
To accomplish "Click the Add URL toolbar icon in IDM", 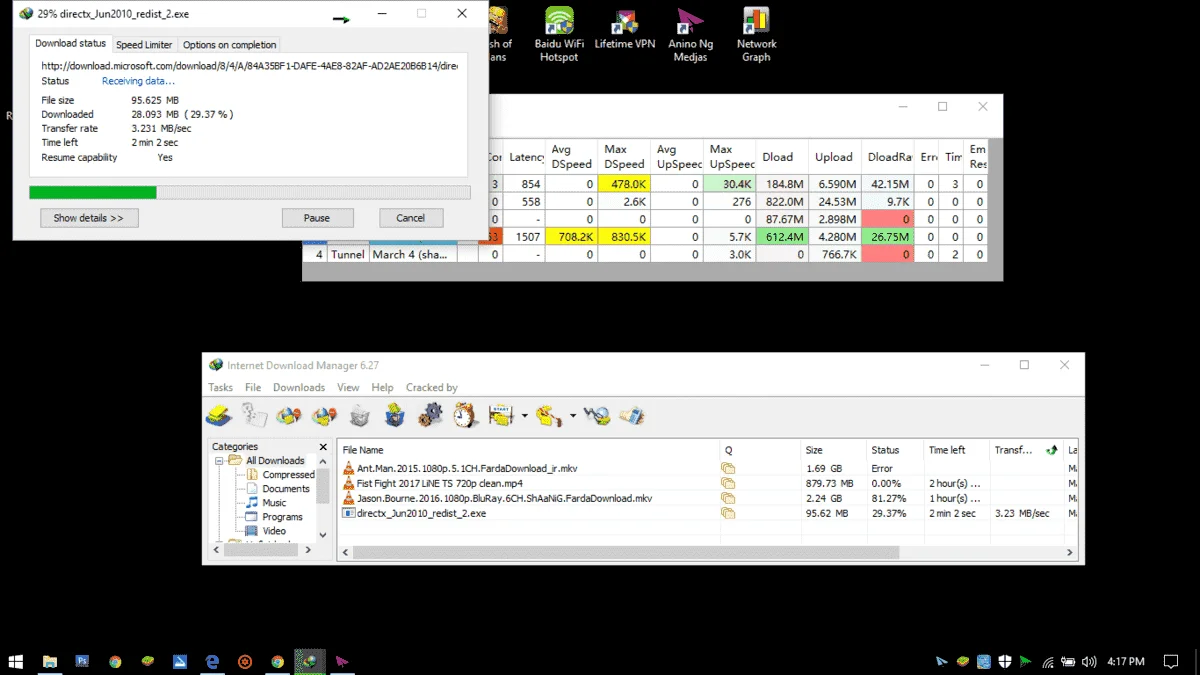I will [219, 415].
